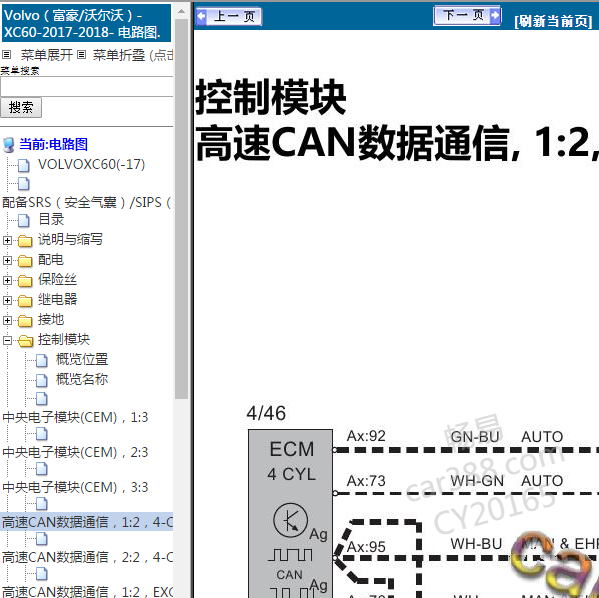Select 保险丝 tree label

coord(57,279)
